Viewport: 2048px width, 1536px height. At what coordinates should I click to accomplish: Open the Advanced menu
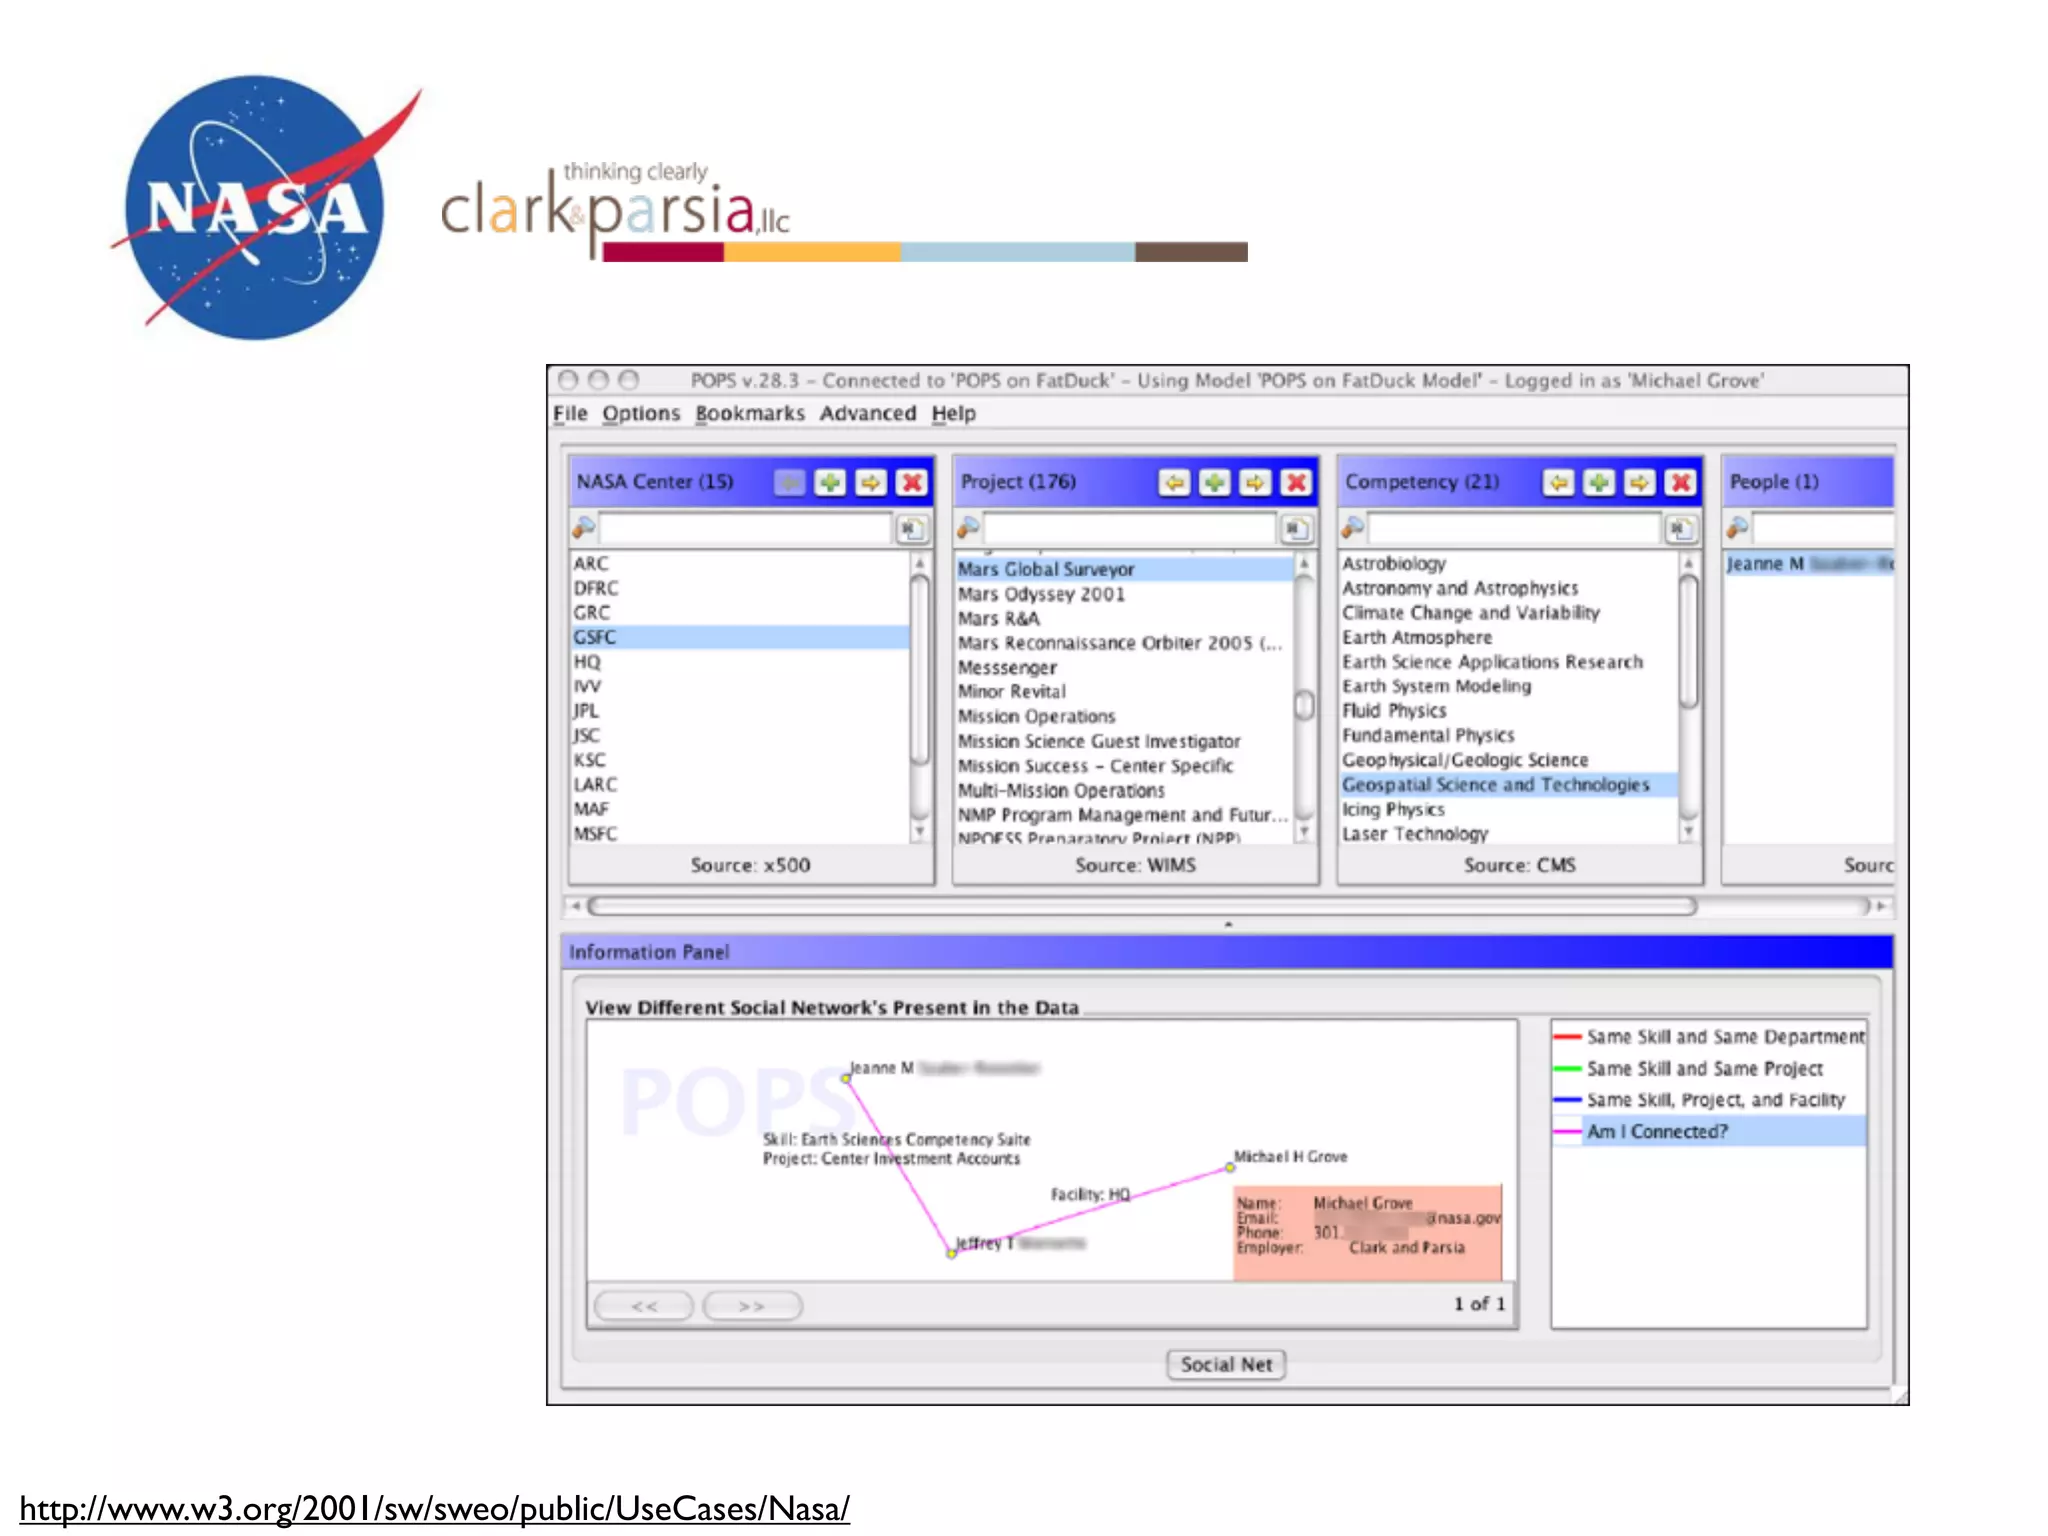pos(868,414)
